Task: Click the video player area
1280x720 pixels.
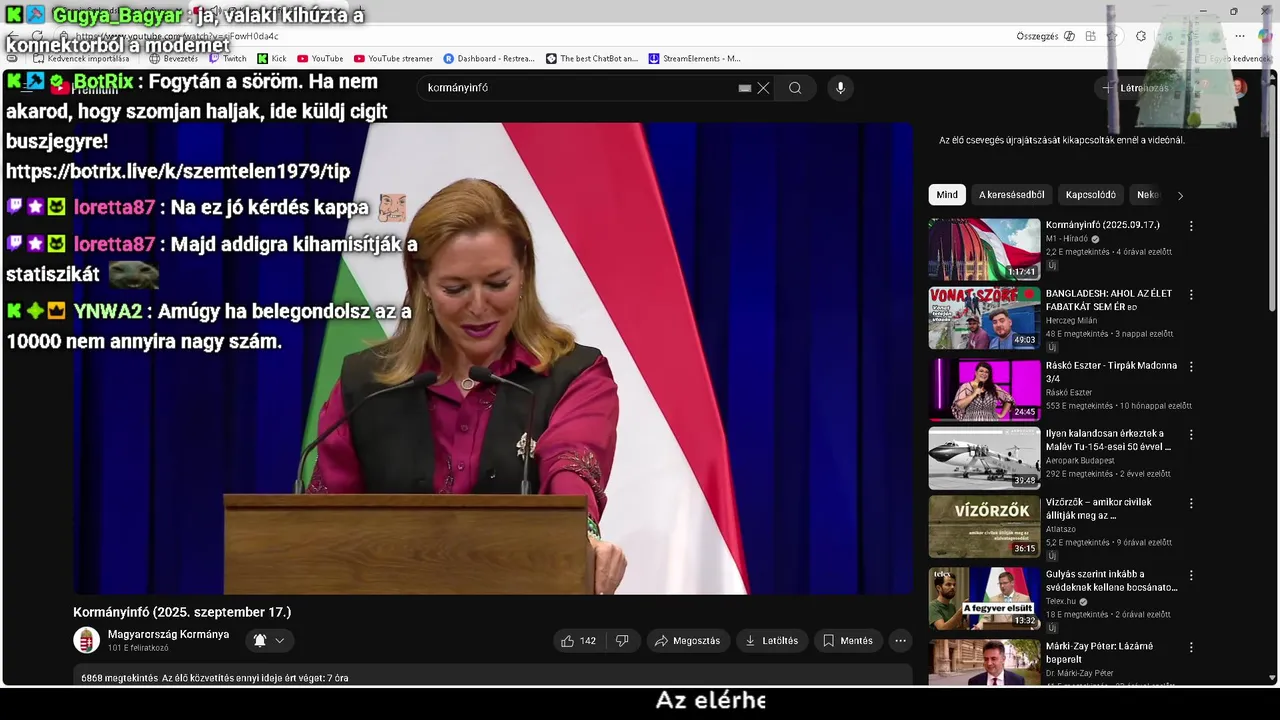Action: tap(492, 358)
